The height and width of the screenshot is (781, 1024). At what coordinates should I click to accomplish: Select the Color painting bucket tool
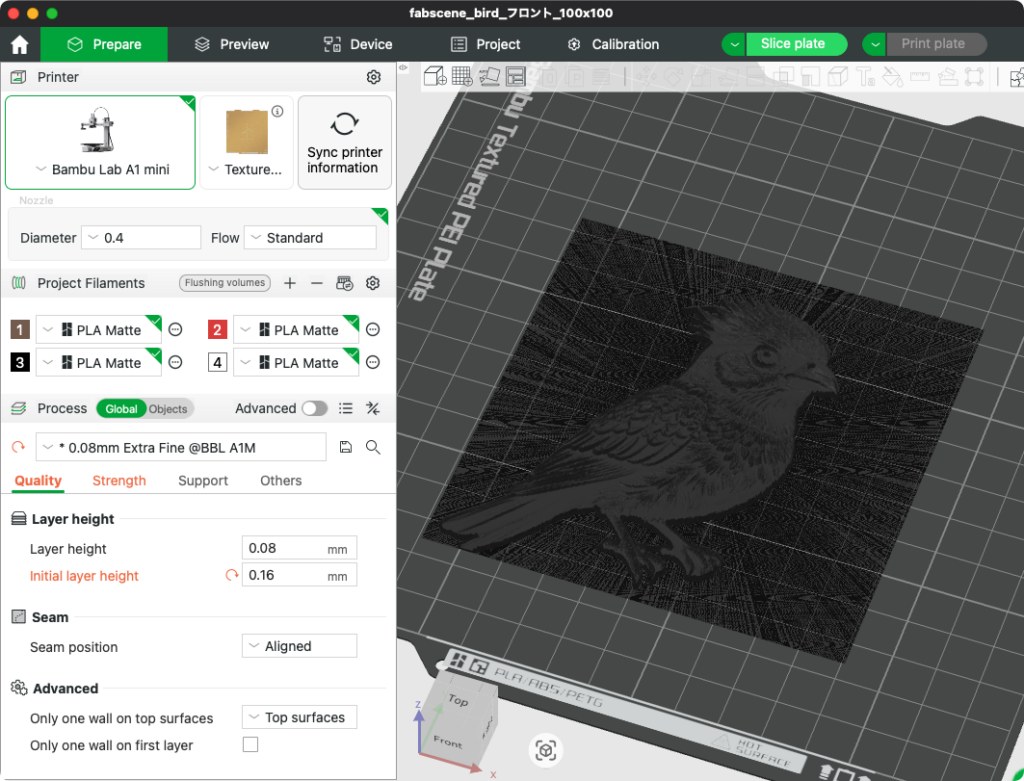pyautogui.click(x=892, y=77)
